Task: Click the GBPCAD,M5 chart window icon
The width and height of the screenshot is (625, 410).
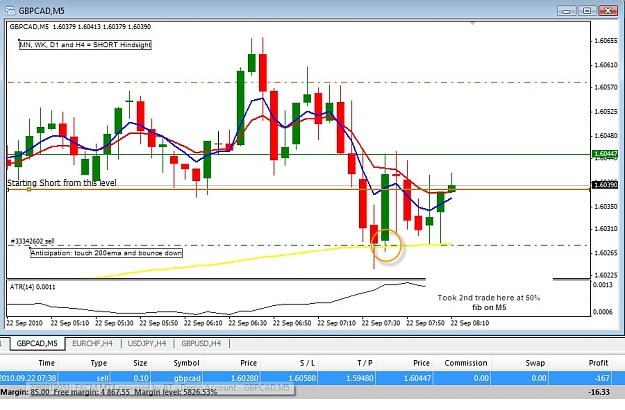Action: point(10,10)
